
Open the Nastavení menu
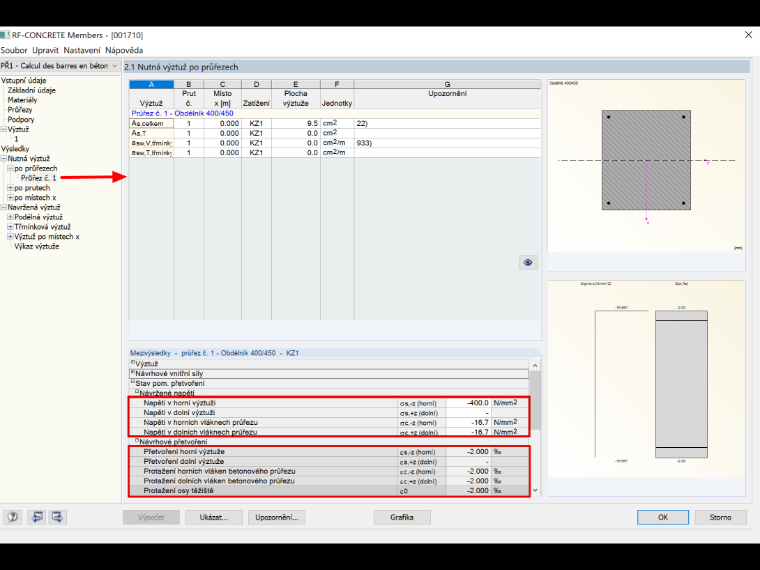82,50
